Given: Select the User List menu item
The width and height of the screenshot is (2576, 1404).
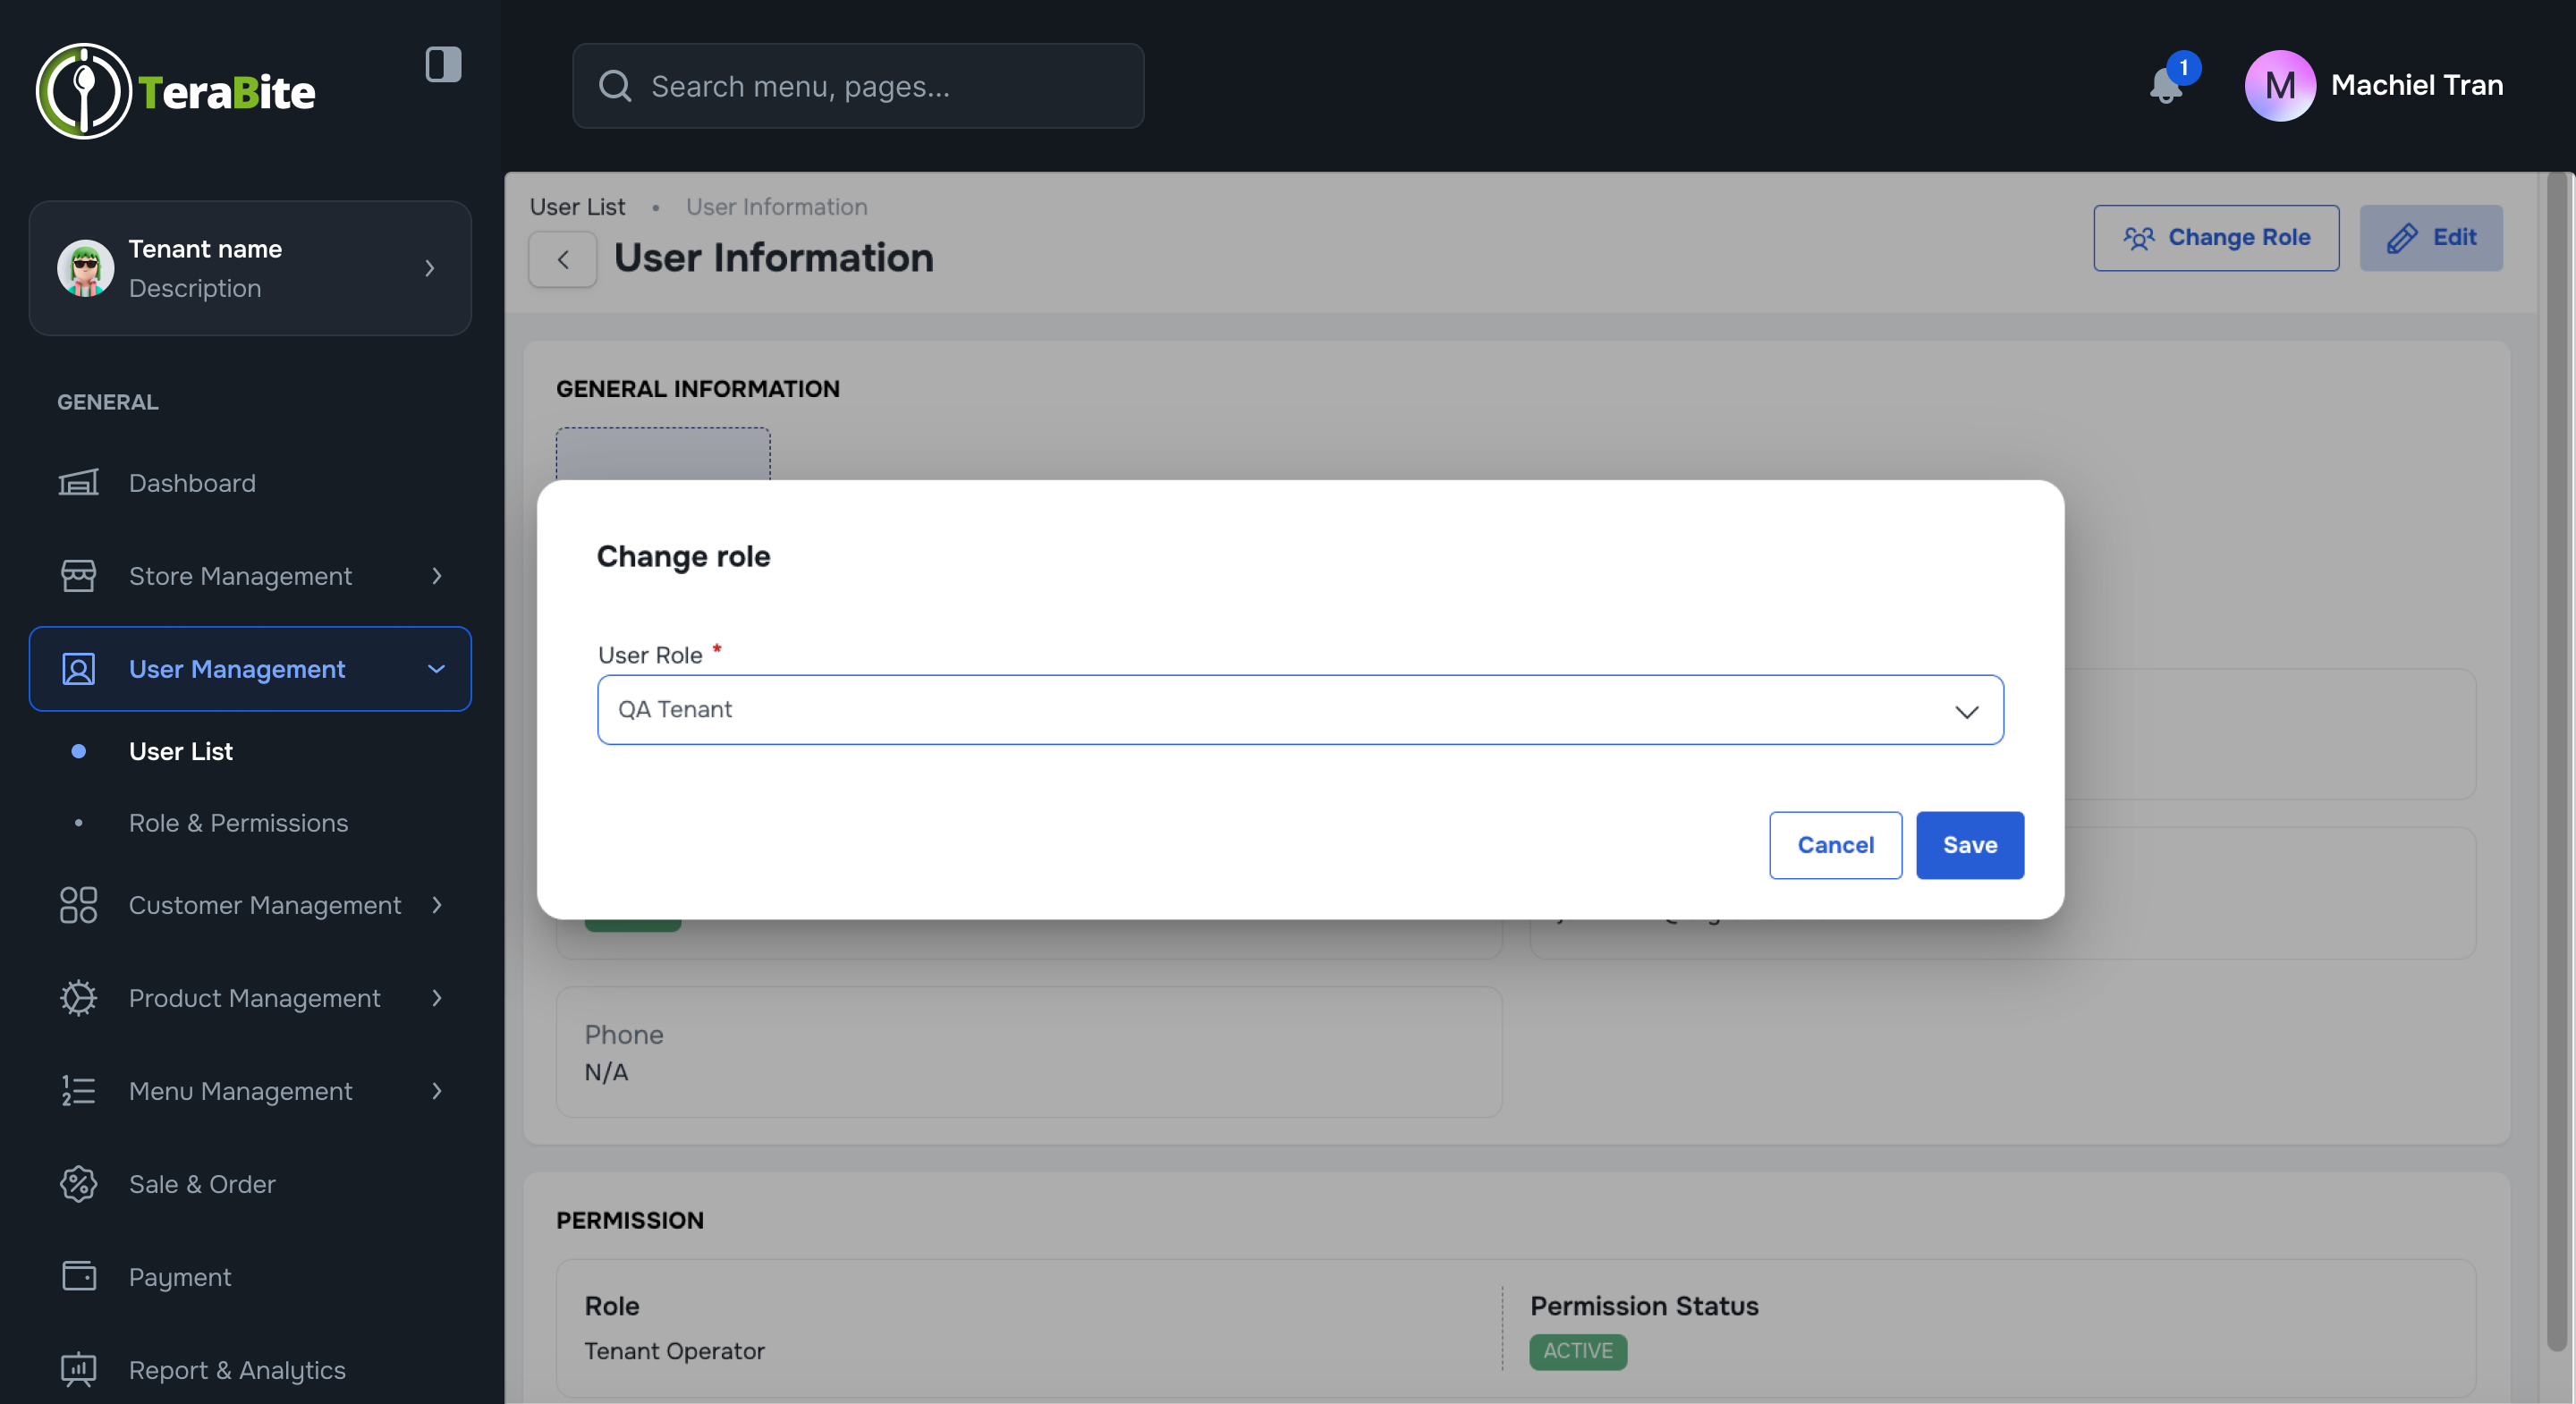Looking at the screenshot, I should [181, 751].
